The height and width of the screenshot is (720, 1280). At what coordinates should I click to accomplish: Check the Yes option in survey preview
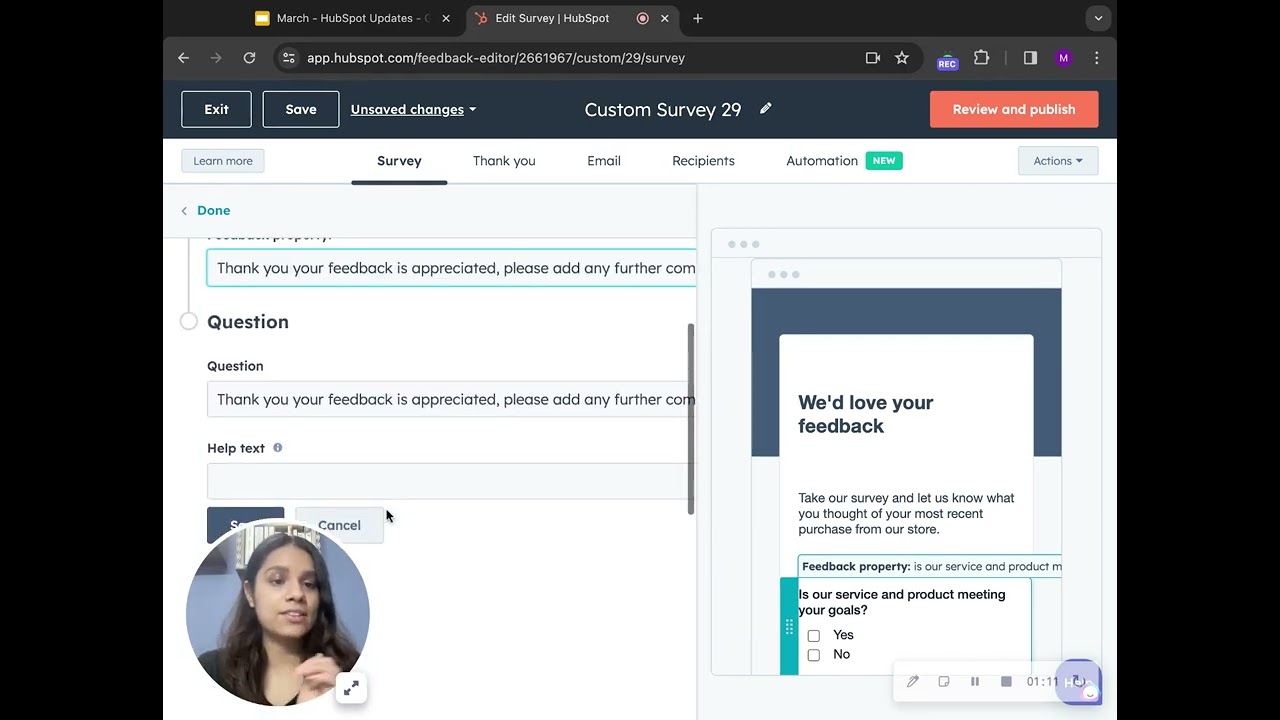(814, 636)
